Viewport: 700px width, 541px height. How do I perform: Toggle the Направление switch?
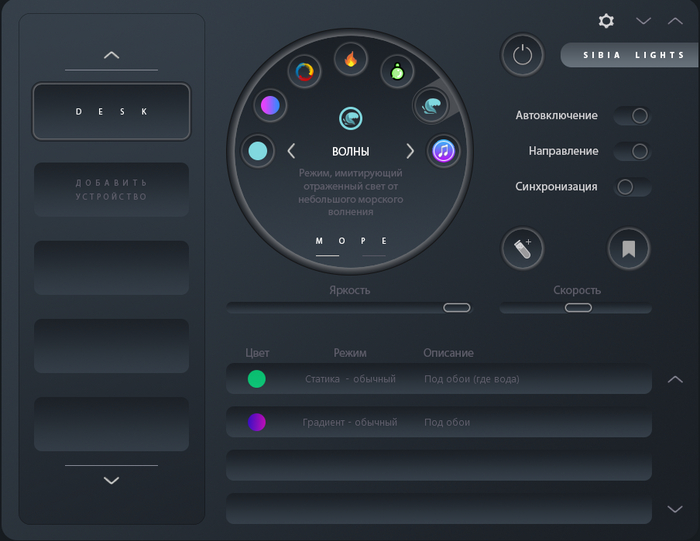point(632,151)
